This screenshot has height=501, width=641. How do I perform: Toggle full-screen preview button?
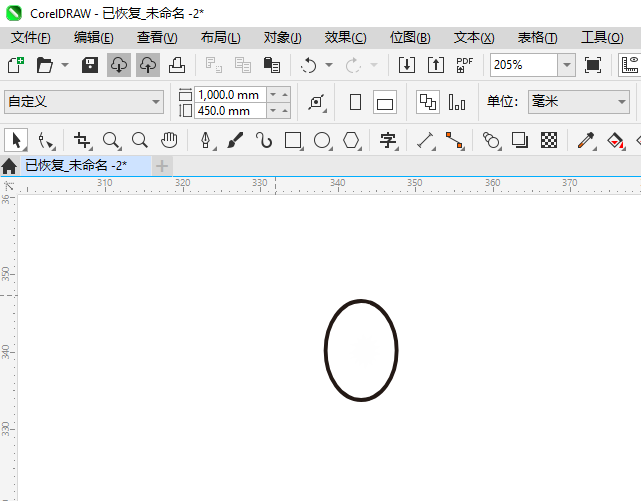pyautogui.click(x=593, y=65)
